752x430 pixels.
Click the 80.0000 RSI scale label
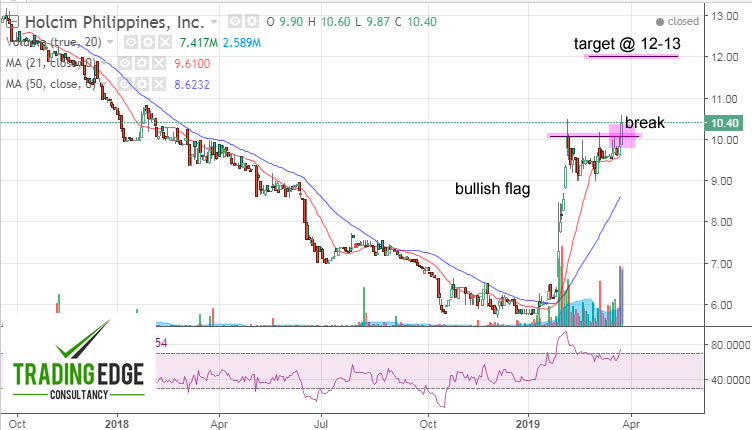pos(730,345)
